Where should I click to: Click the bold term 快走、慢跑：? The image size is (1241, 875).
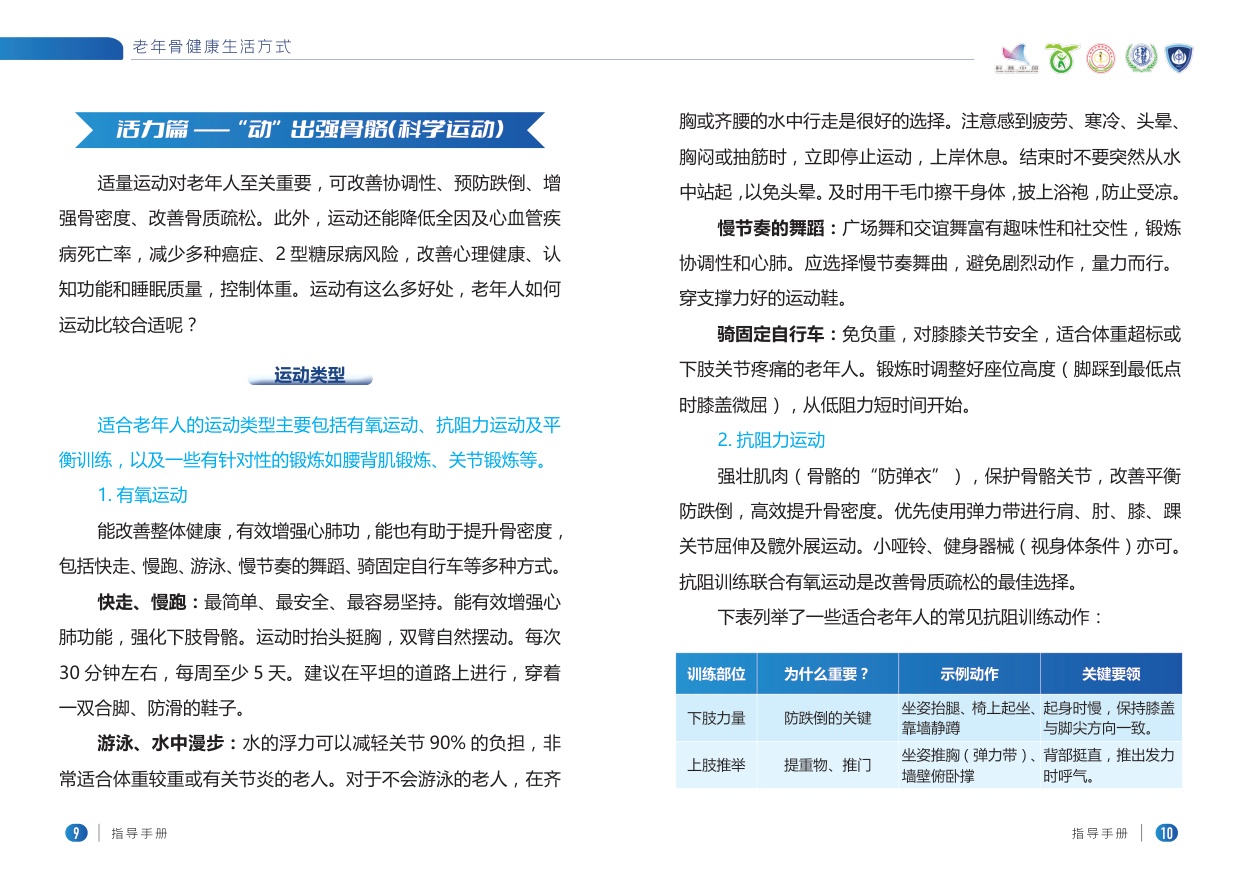coord(150,602)
